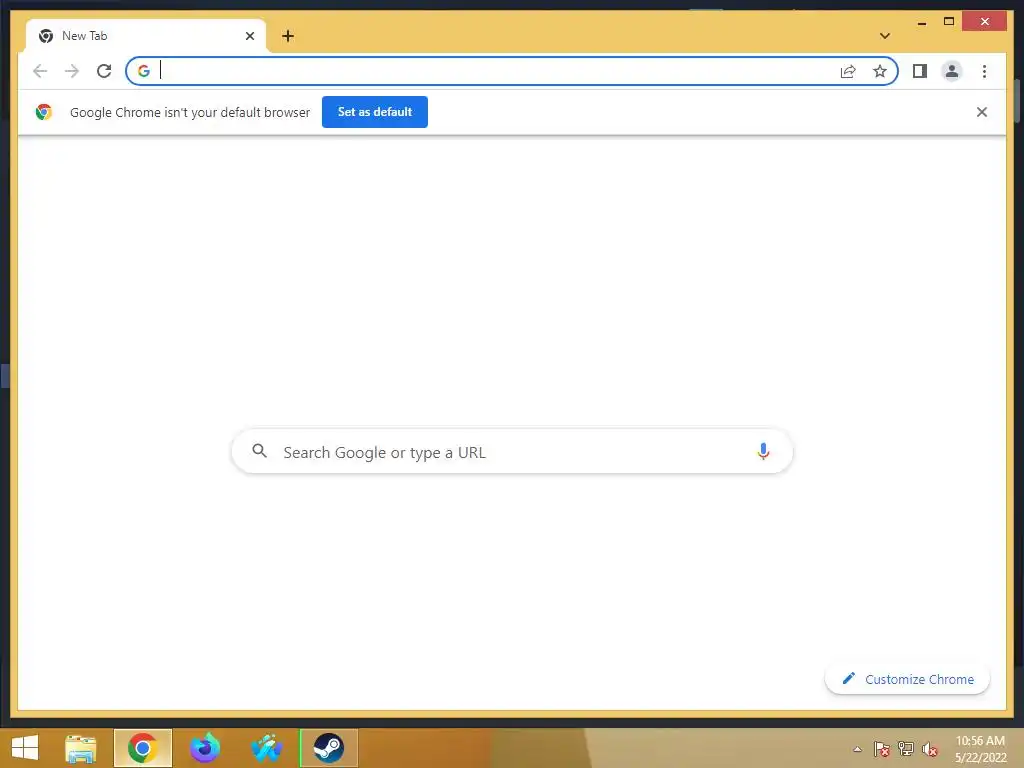Open Customize Chrome
The width and height of the screenshot is (1024, 768).
pyautogui.click(x=907, y=679)
